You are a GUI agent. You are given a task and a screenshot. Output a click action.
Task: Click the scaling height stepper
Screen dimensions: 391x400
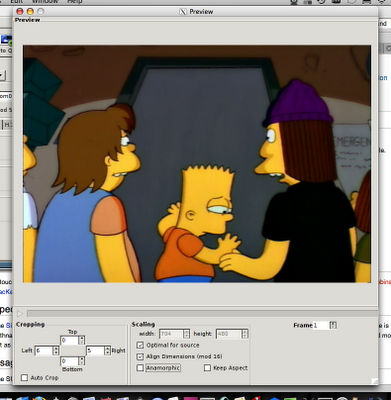(245, 334)
